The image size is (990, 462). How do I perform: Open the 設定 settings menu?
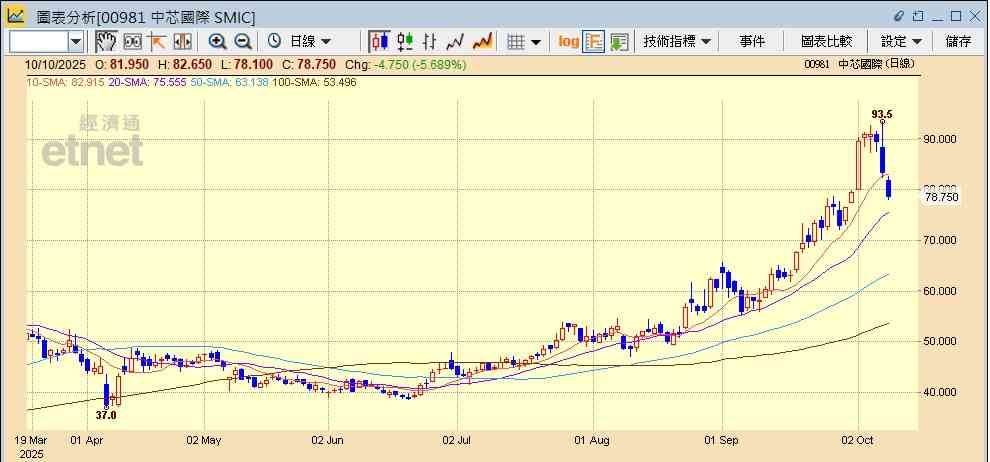point(901,41)
